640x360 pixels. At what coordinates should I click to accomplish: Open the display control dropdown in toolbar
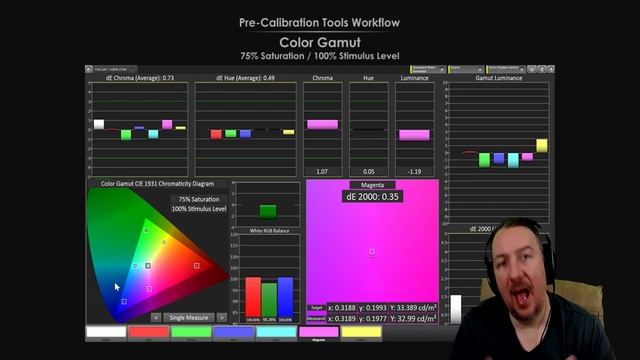pos(506,69)
